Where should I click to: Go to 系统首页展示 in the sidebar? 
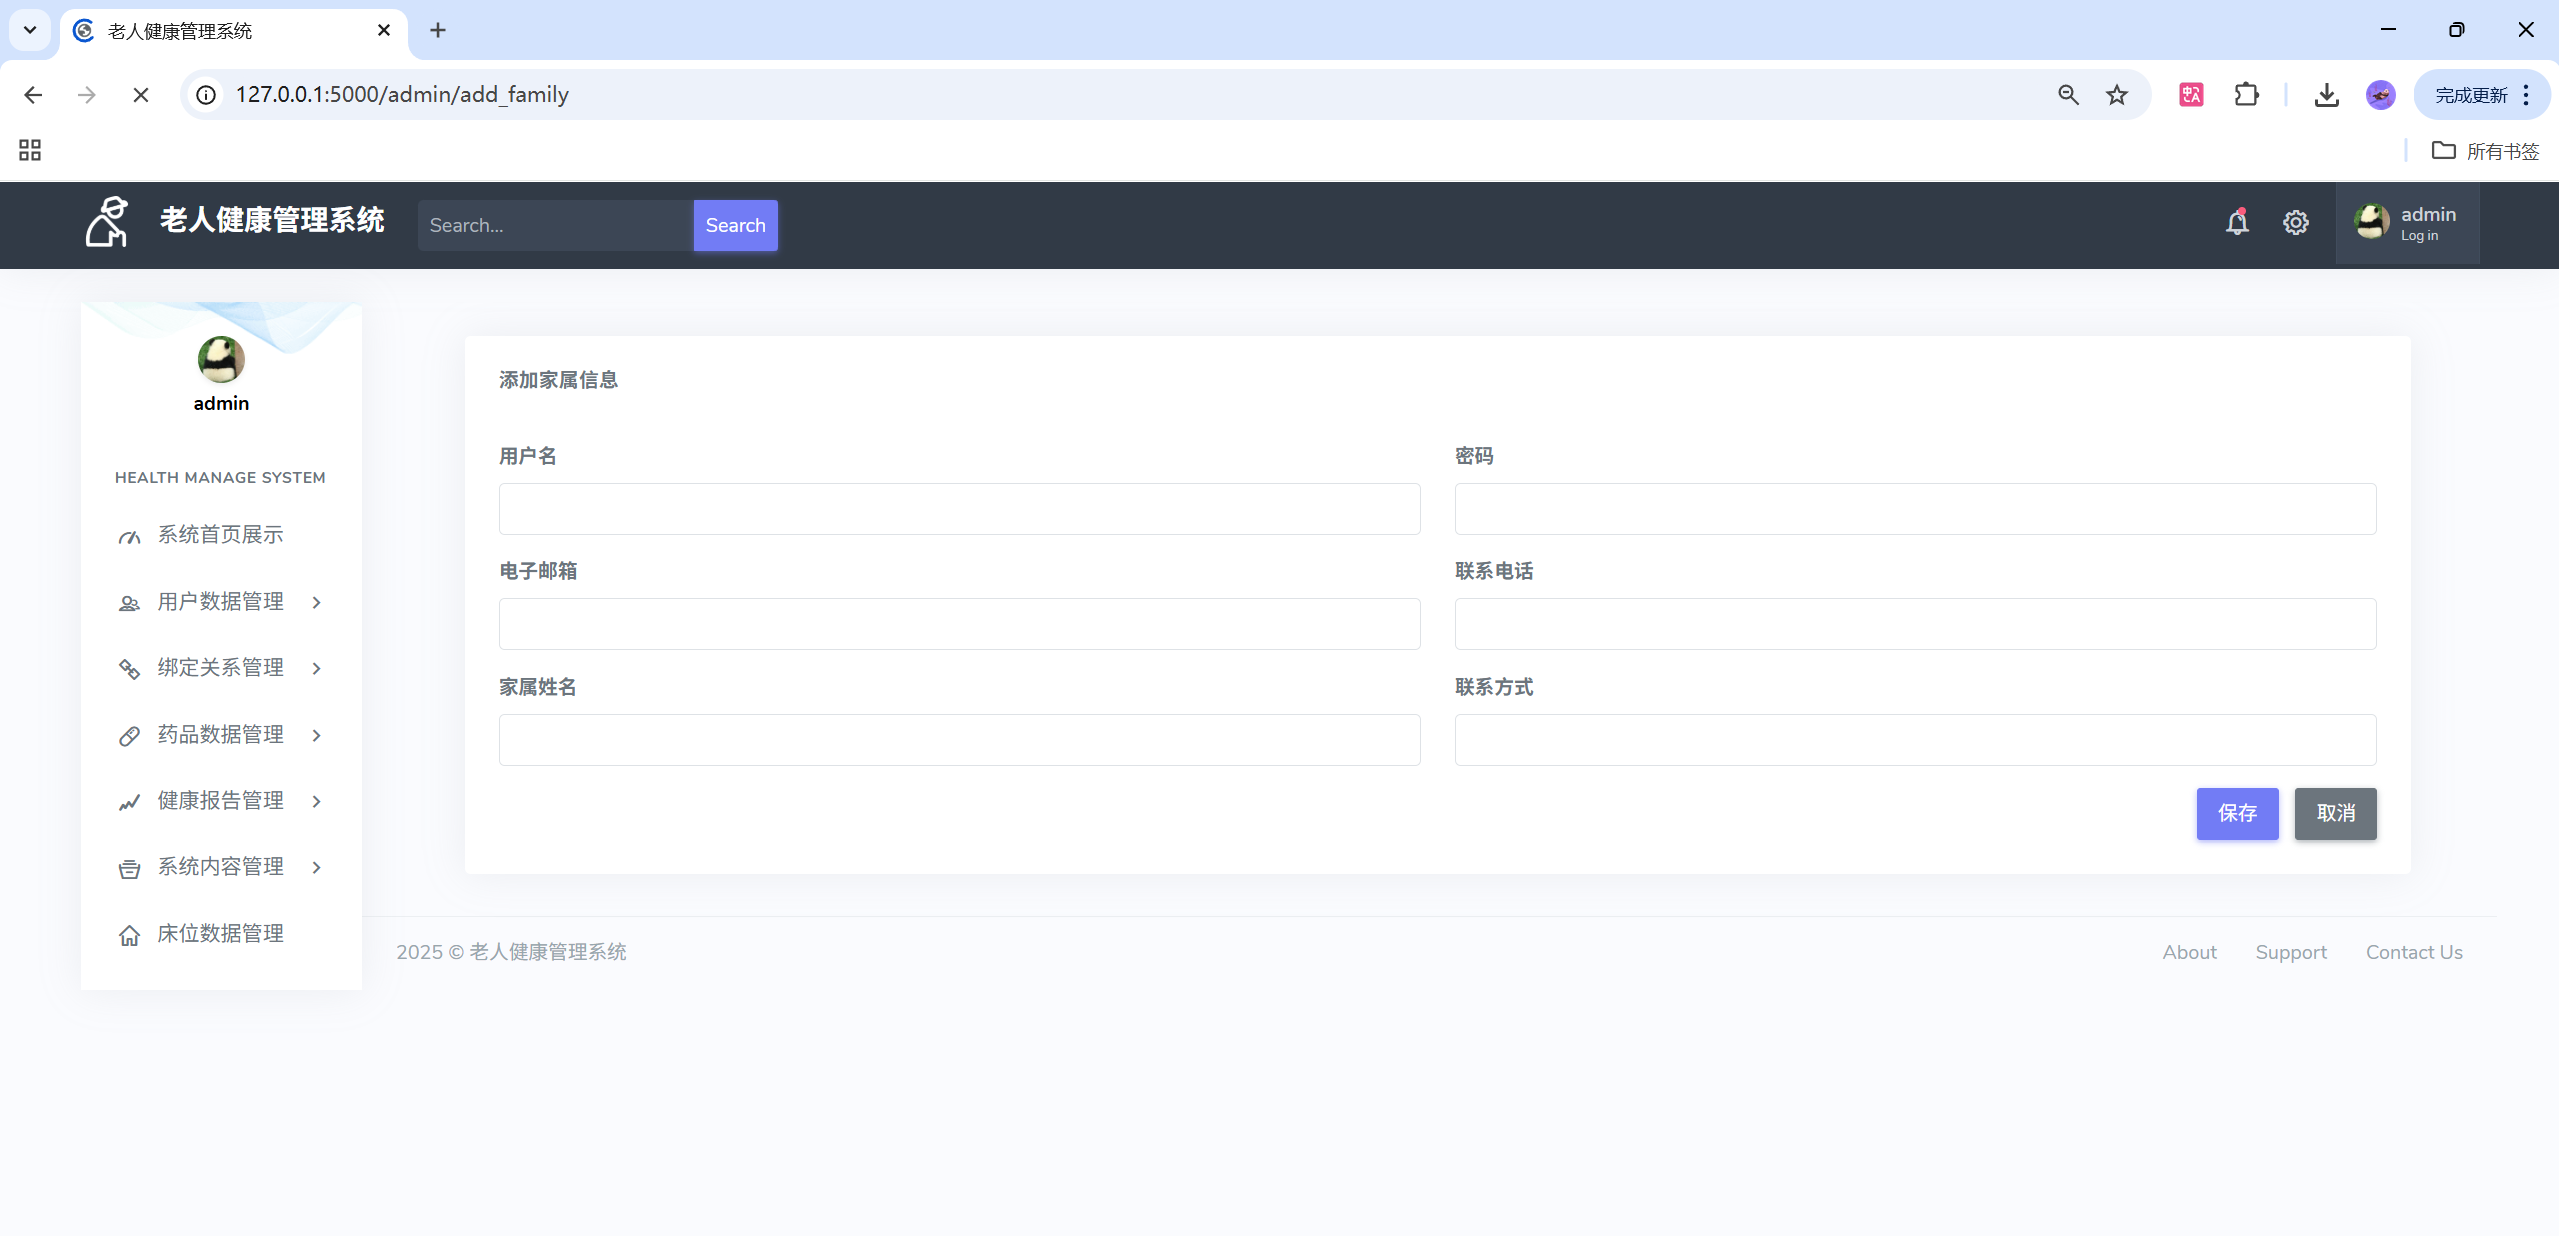point(220,535)
